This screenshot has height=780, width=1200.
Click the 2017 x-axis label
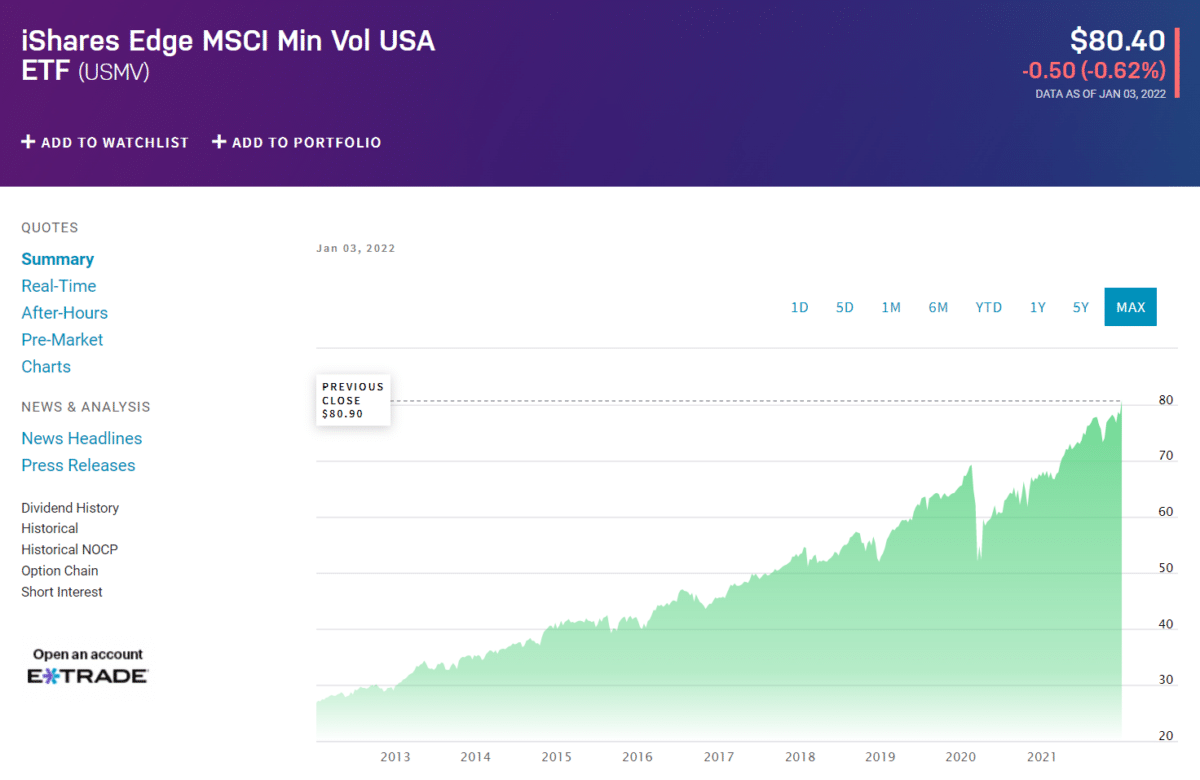point(719,757)
